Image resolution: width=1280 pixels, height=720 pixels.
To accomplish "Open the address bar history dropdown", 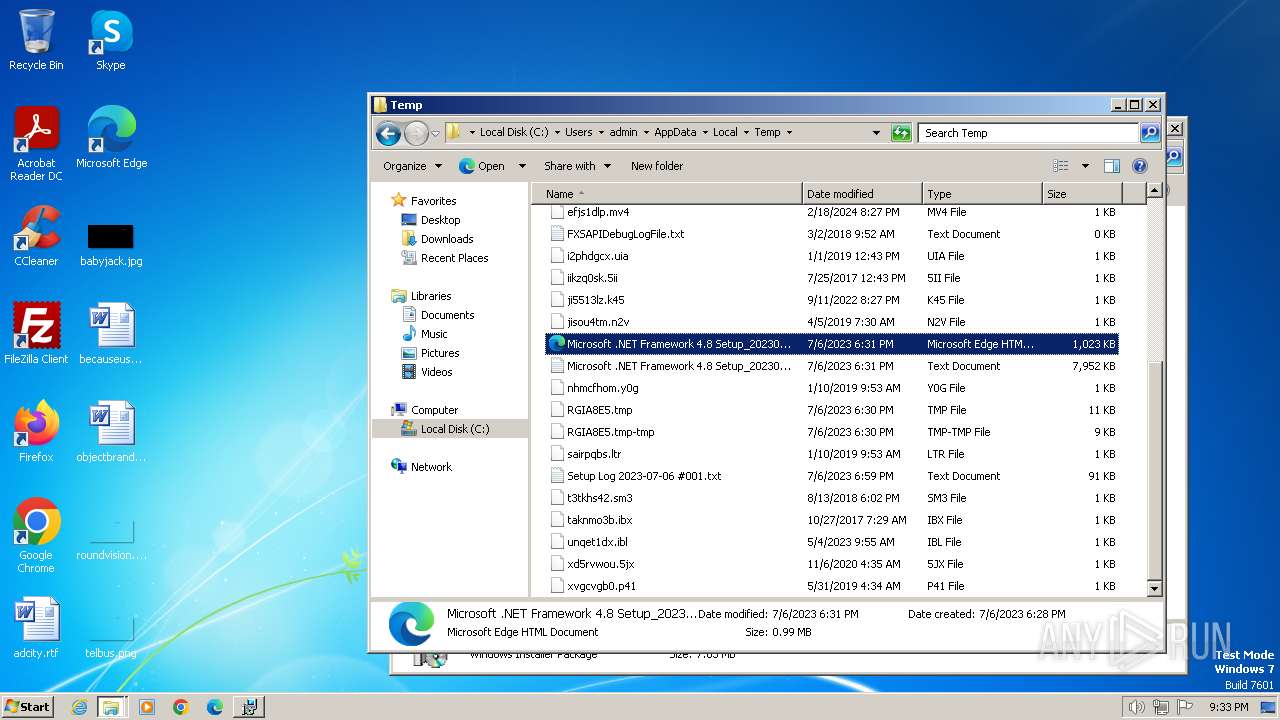I will [x=877, y=133].
